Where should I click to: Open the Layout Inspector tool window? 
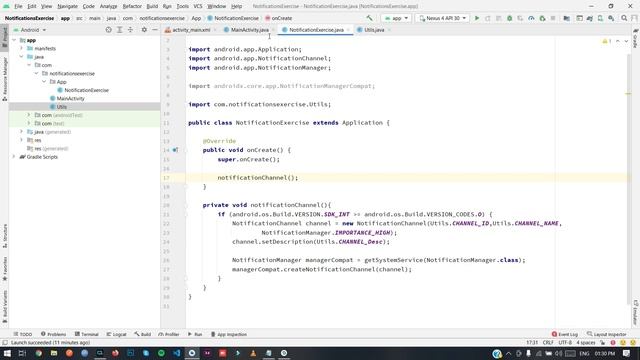click(x=607, y=334)
